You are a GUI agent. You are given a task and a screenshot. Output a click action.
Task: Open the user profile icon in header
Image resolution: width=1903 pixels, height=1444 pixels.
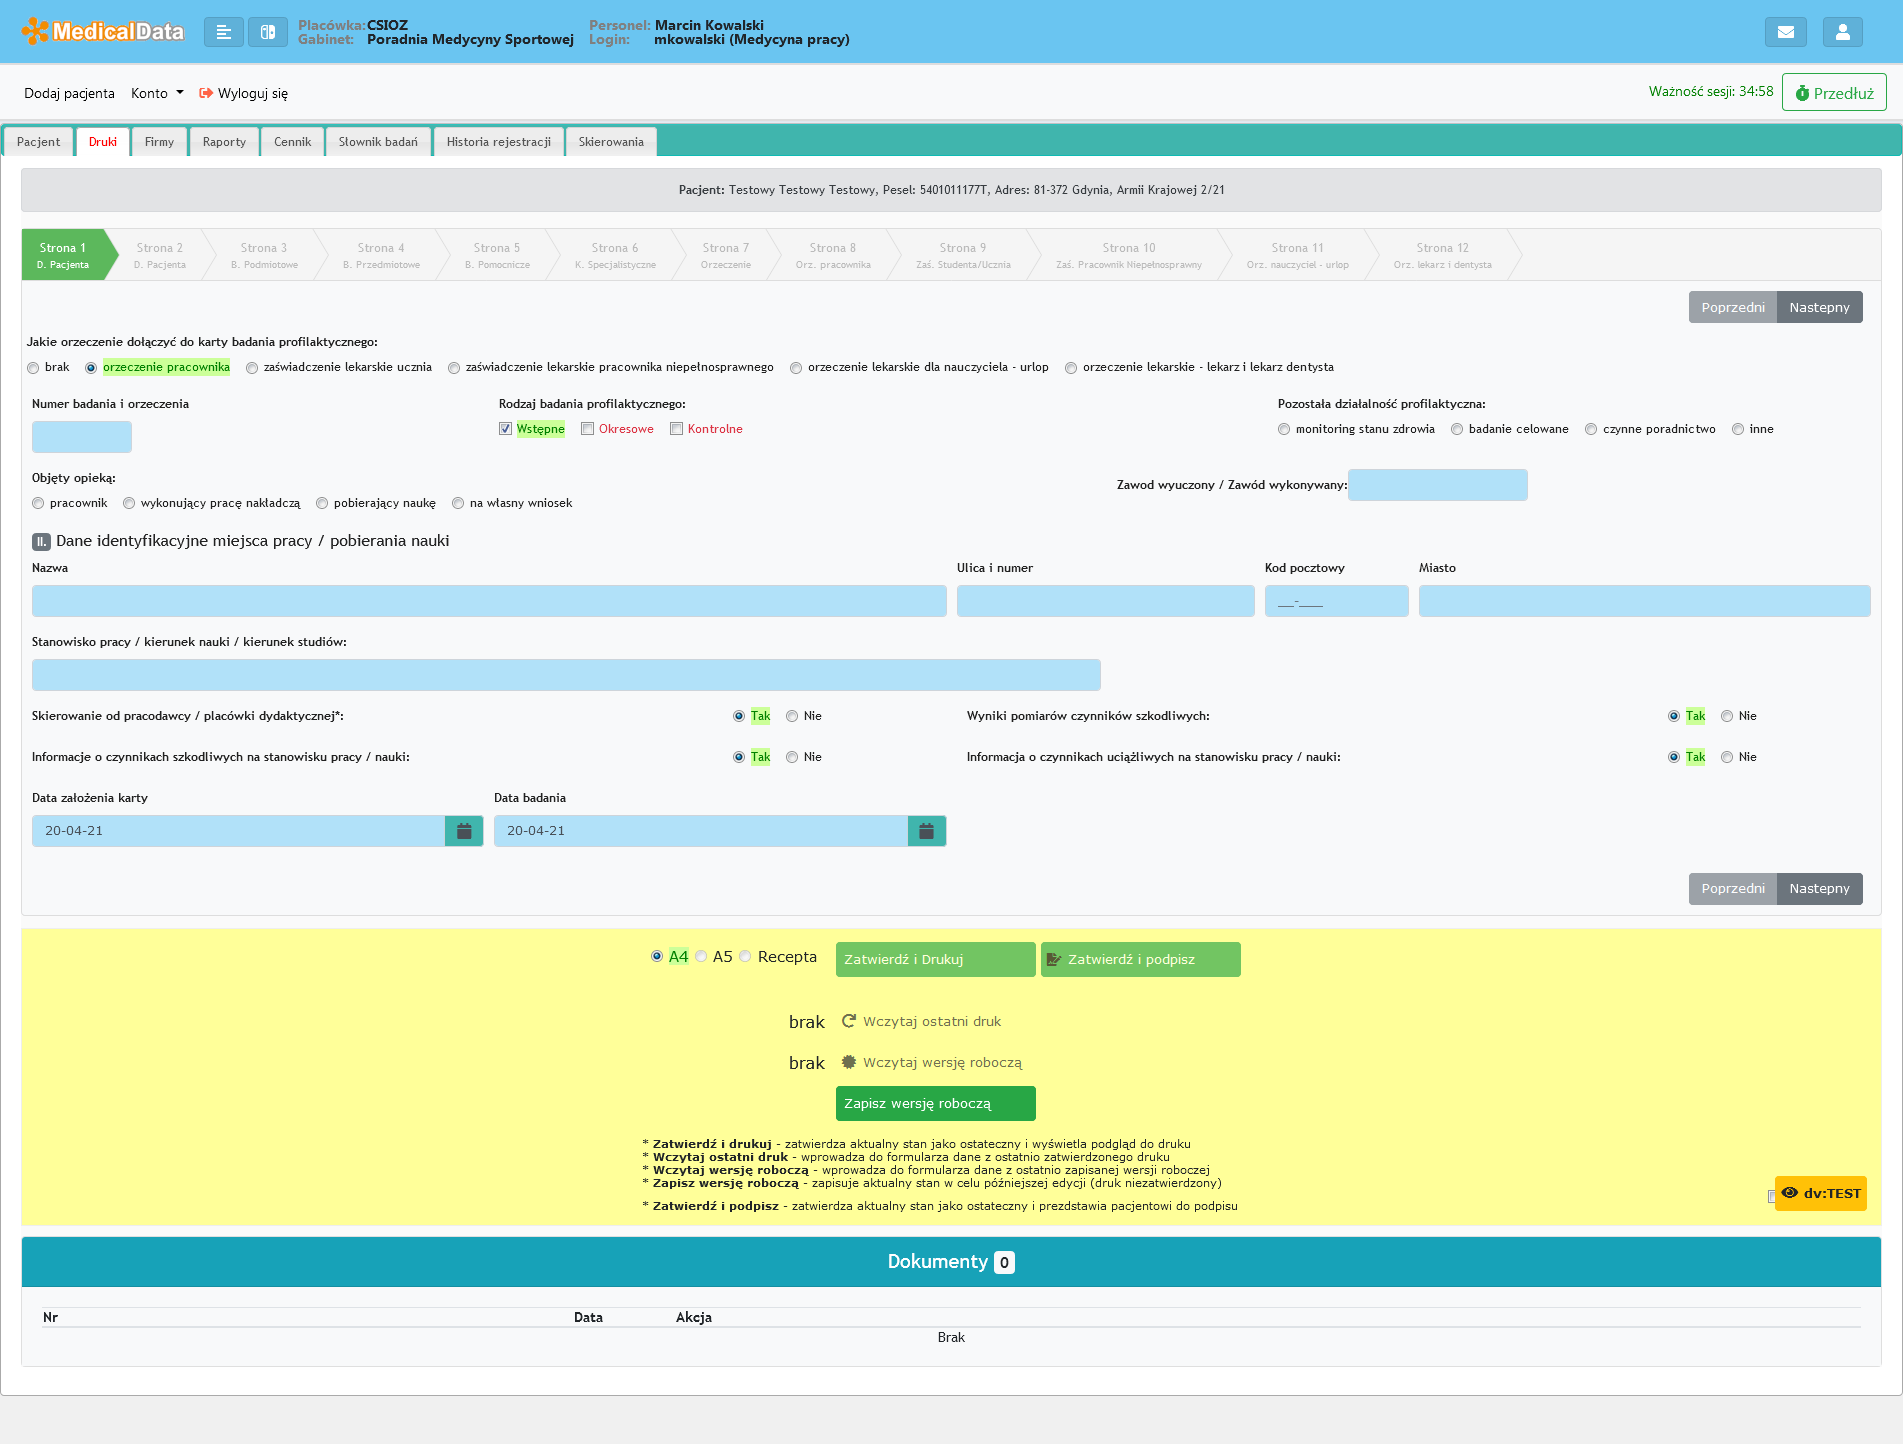[1842, 32]
